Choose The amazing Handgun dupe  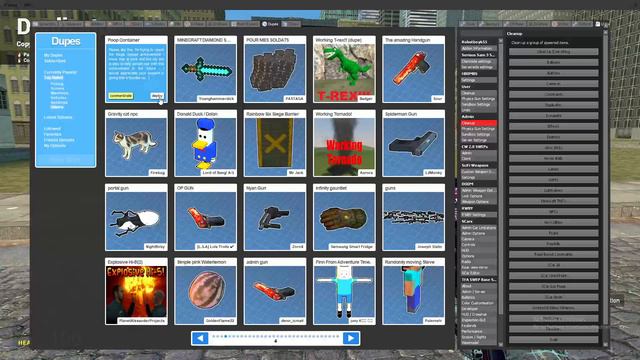pyautogui.click(x=413, y=69)
